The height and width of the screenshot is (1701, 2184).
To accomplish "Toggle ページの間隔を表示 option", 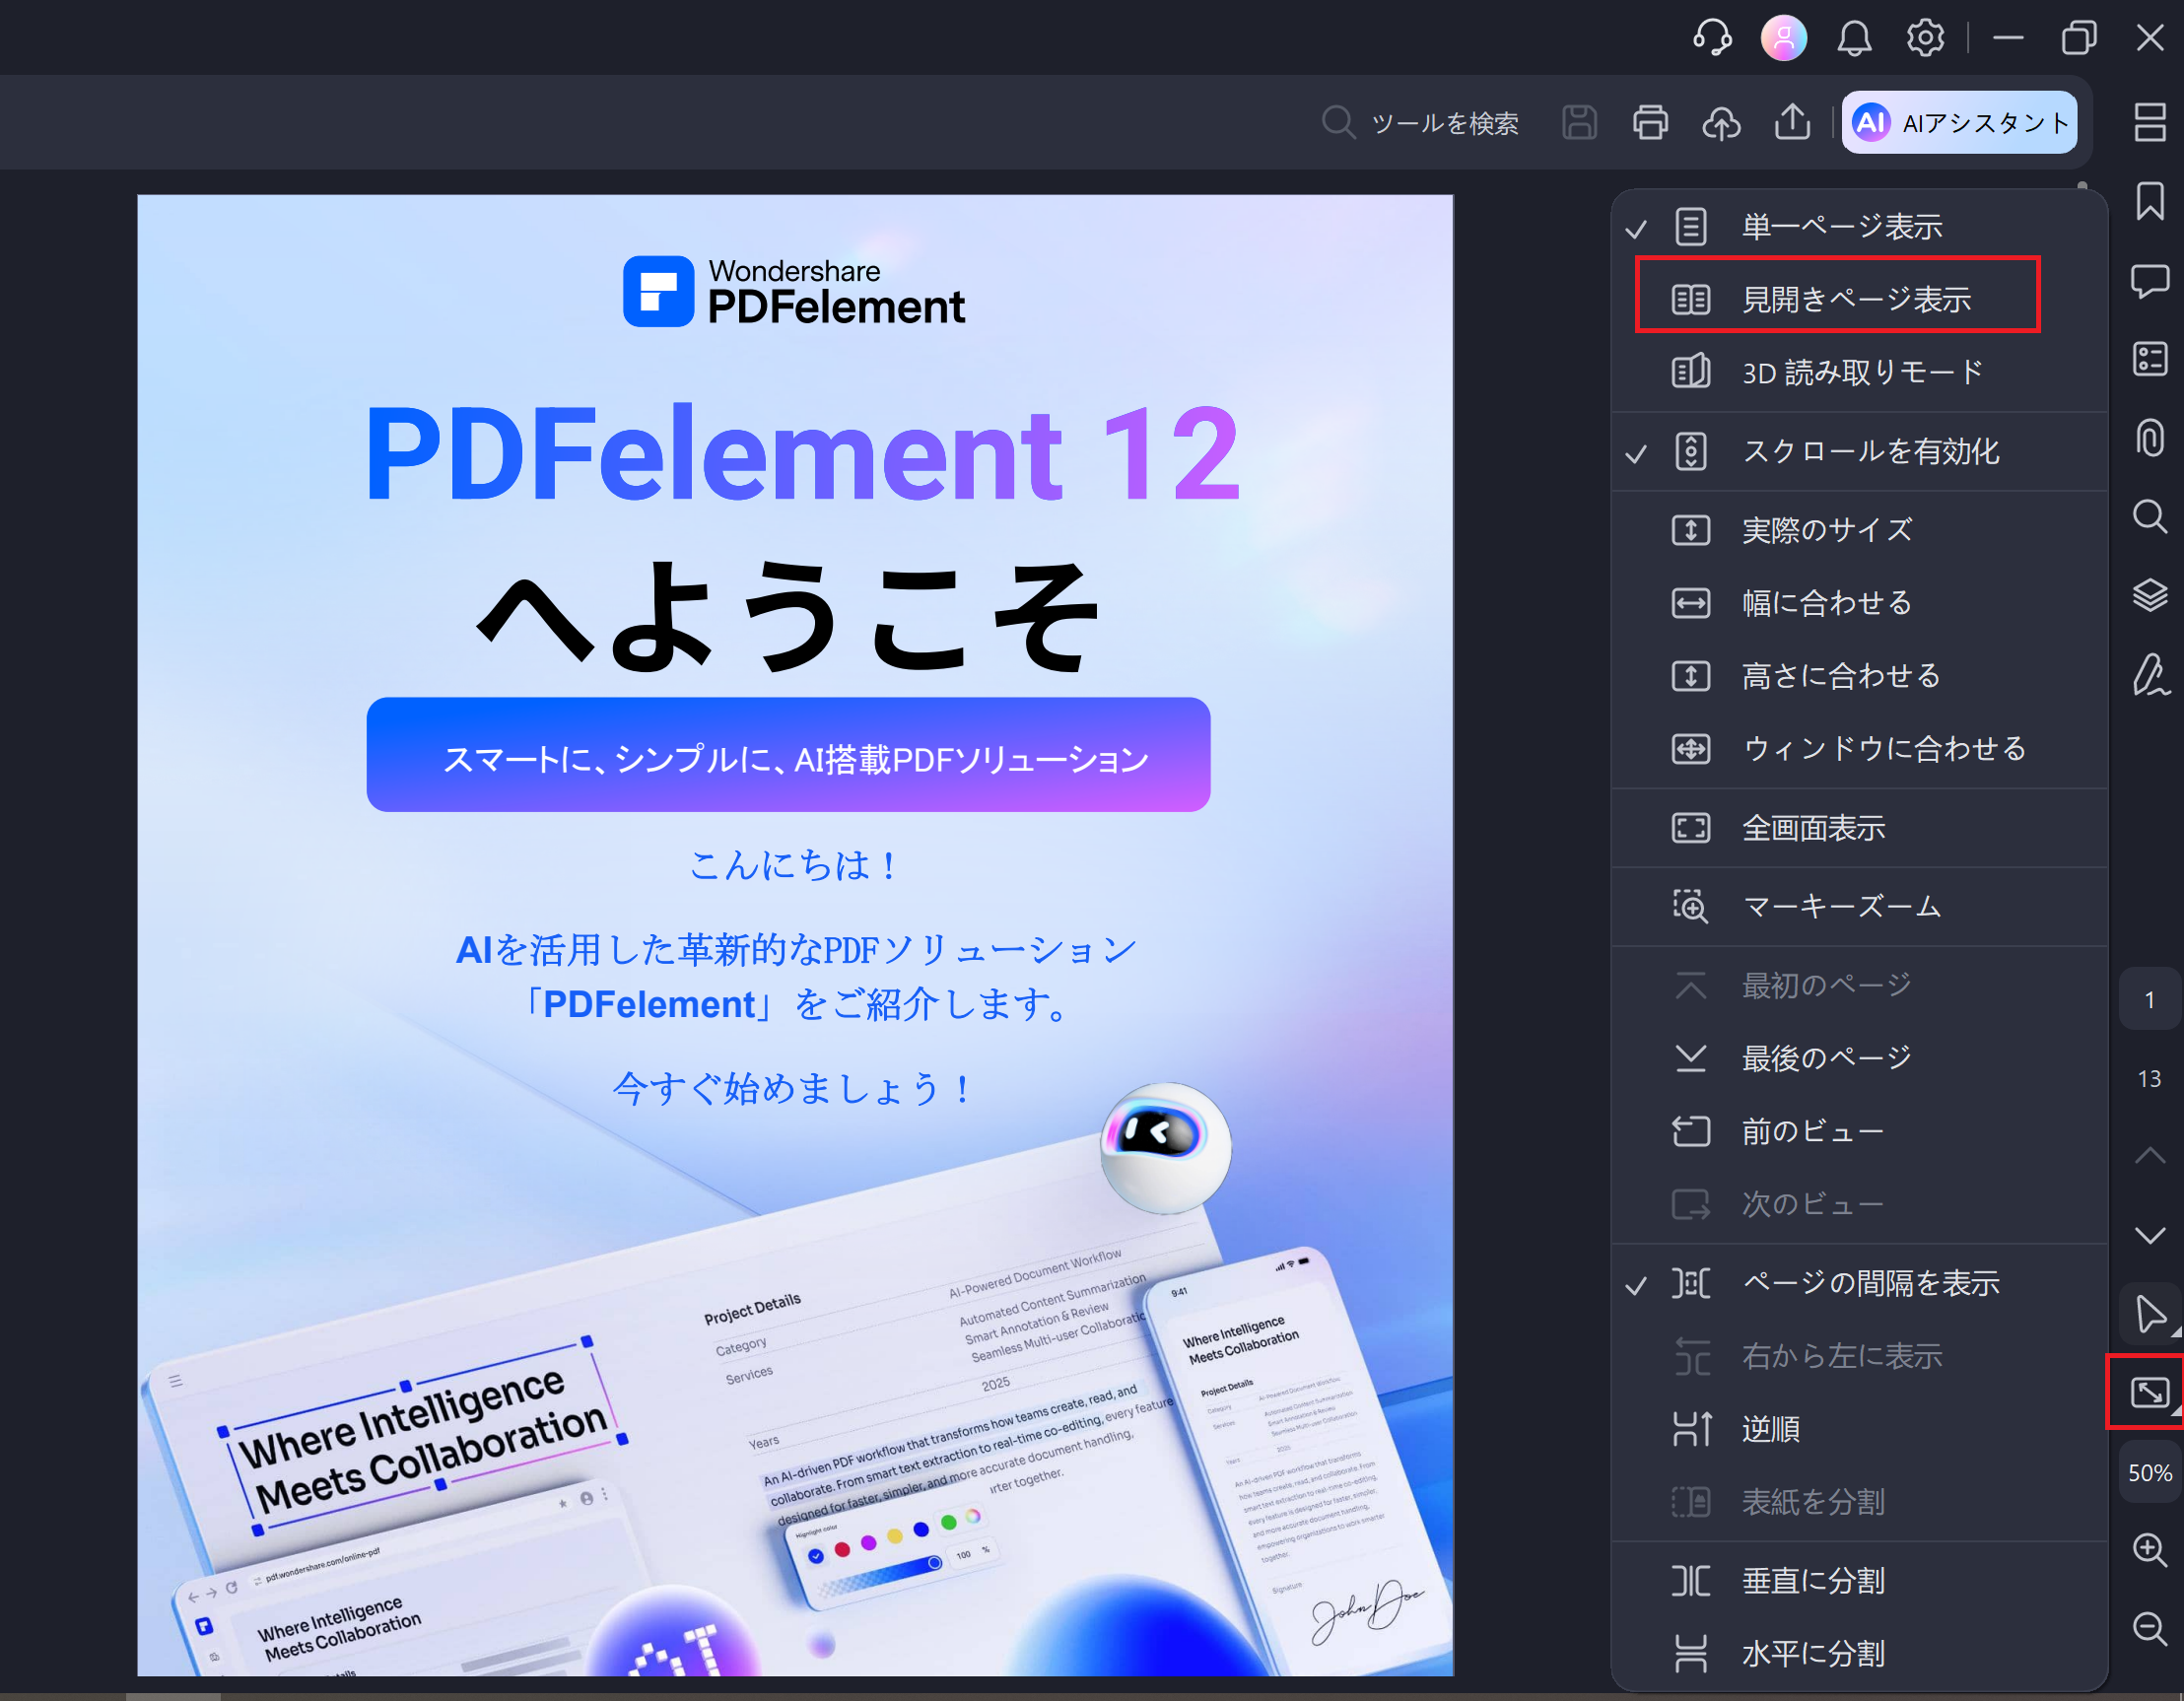I will pyautogui.click(x=1859, y=1283).
